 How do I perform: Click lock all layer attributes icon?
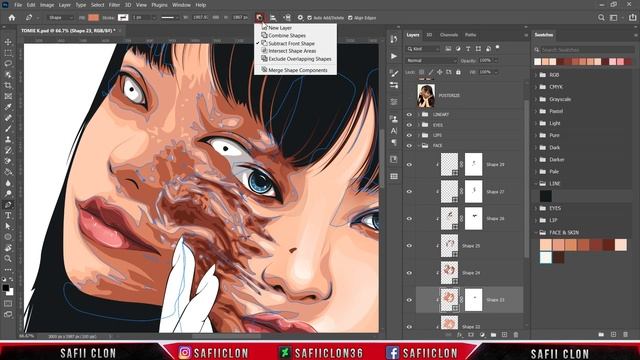(x=458, y=72)
